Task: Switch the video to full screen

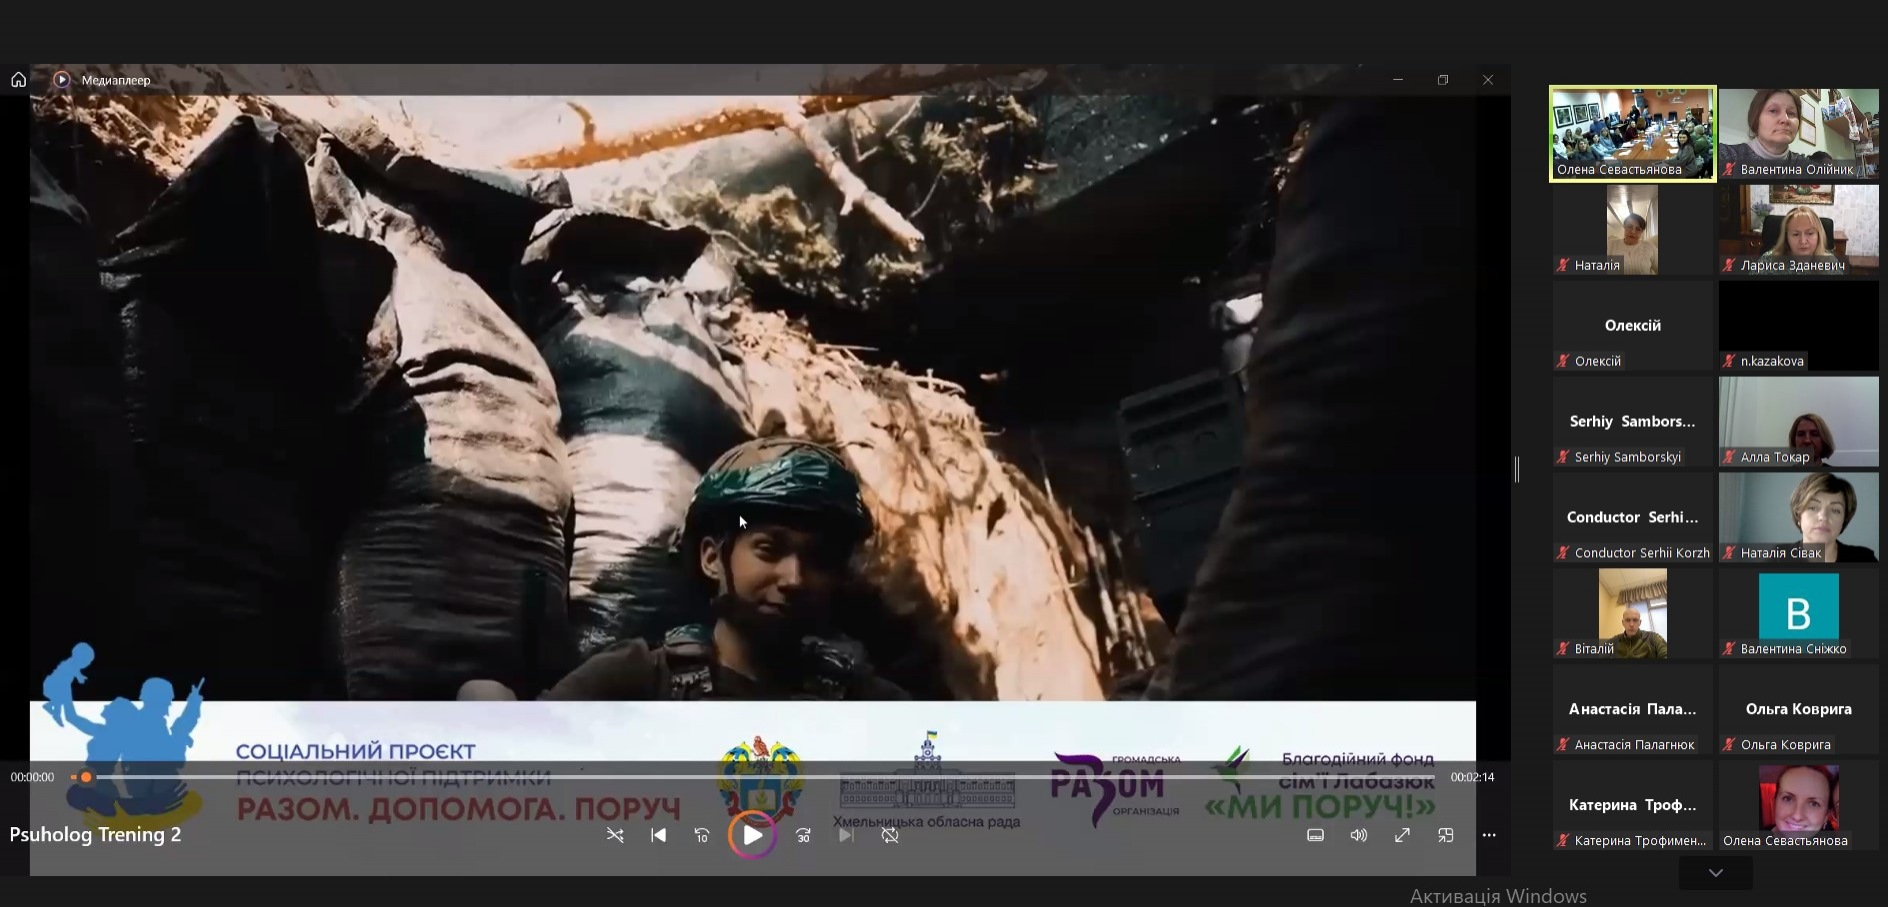Action: (x=1402, y=835)
